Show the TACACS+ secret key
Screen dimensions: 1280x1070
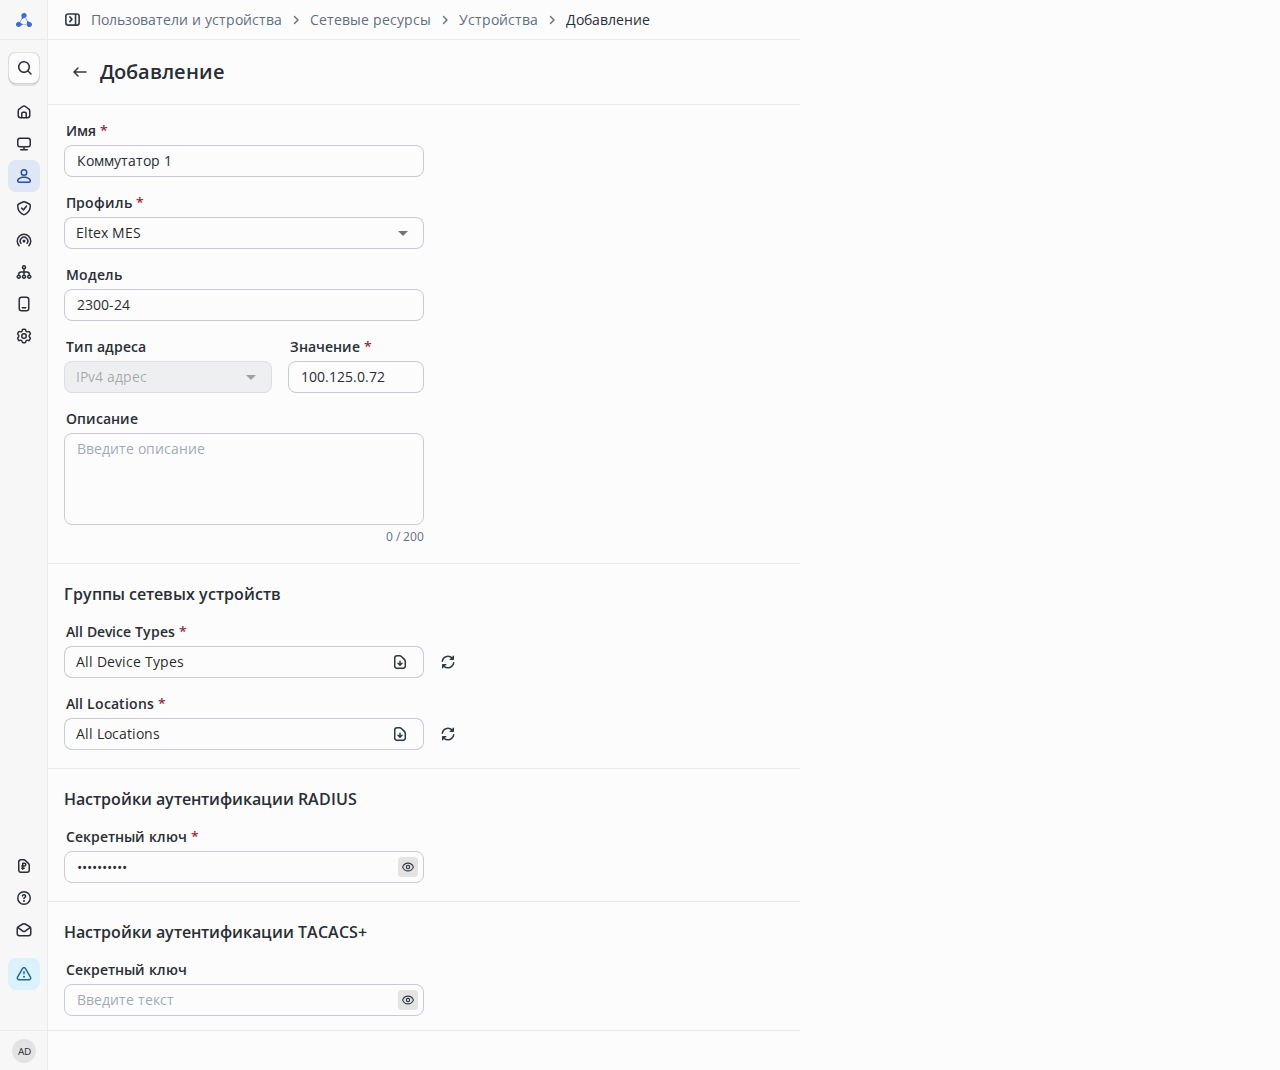coord(408,1000)
